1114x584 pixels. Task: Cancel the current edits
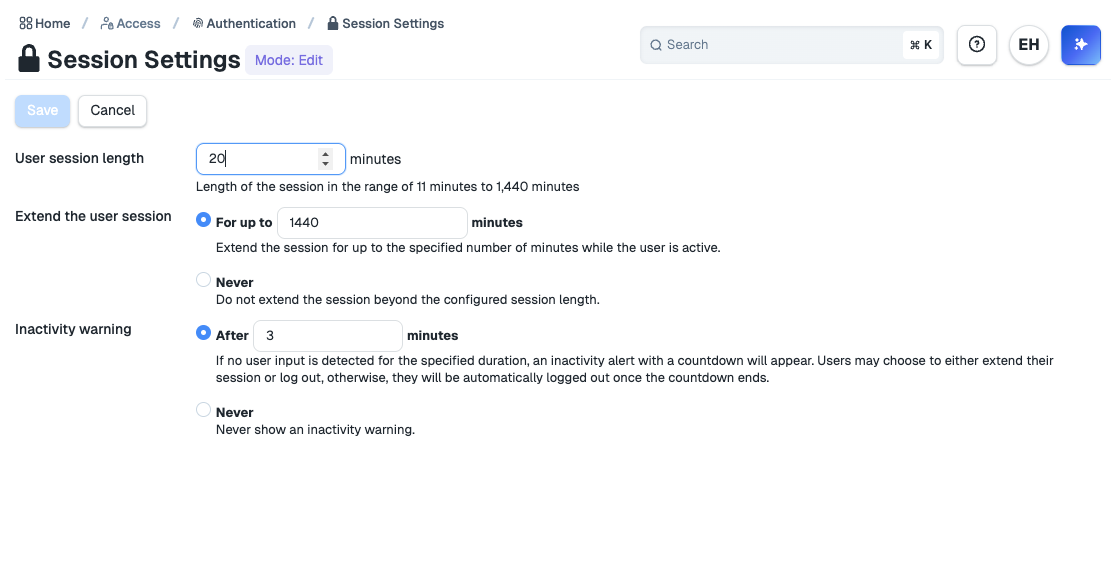click(112, 110)
